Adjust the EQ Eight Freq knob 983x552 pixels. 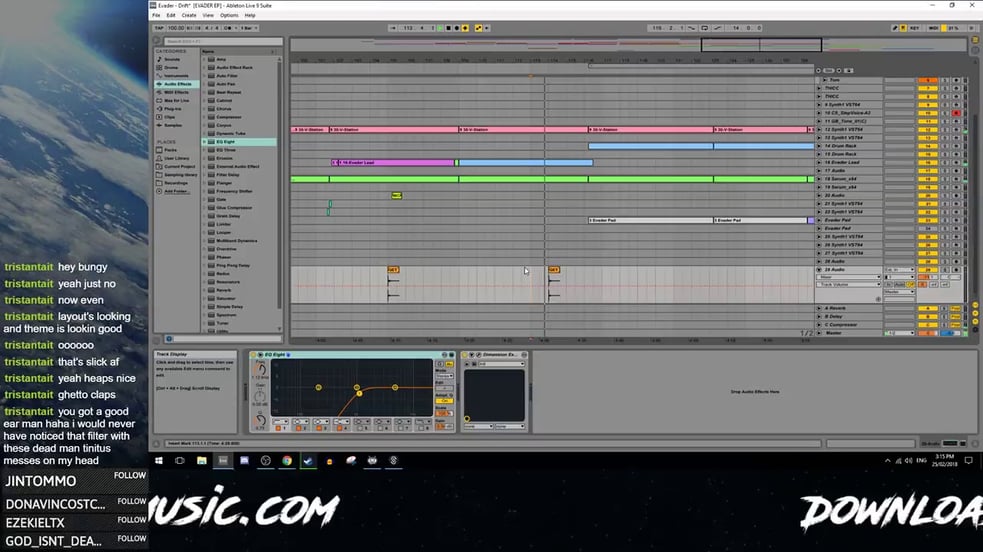point(260,370)
